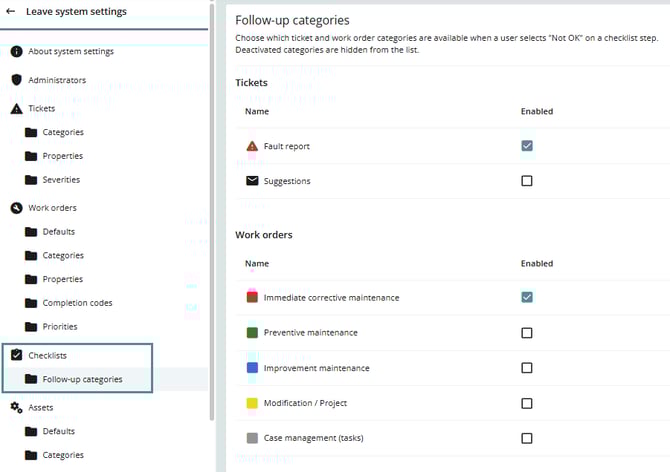Click the gear icon next to Assets
670x472 pixels.
coord(16,408)
